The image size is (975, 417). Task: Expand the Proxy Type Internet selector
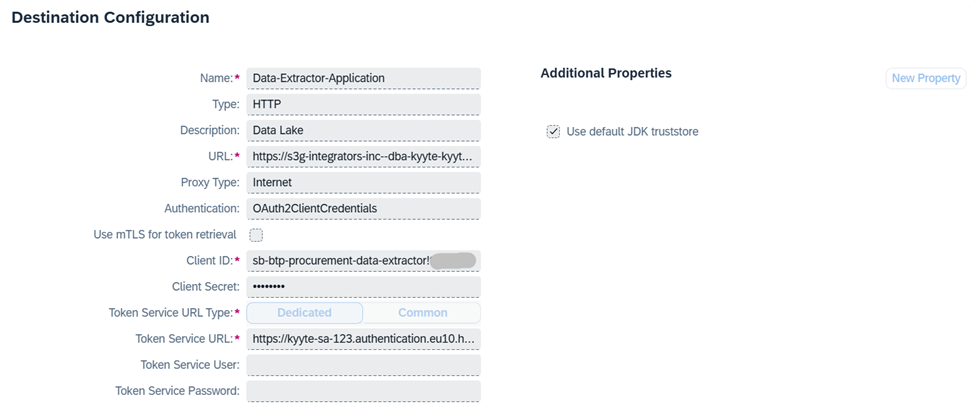tap(363, 183)
